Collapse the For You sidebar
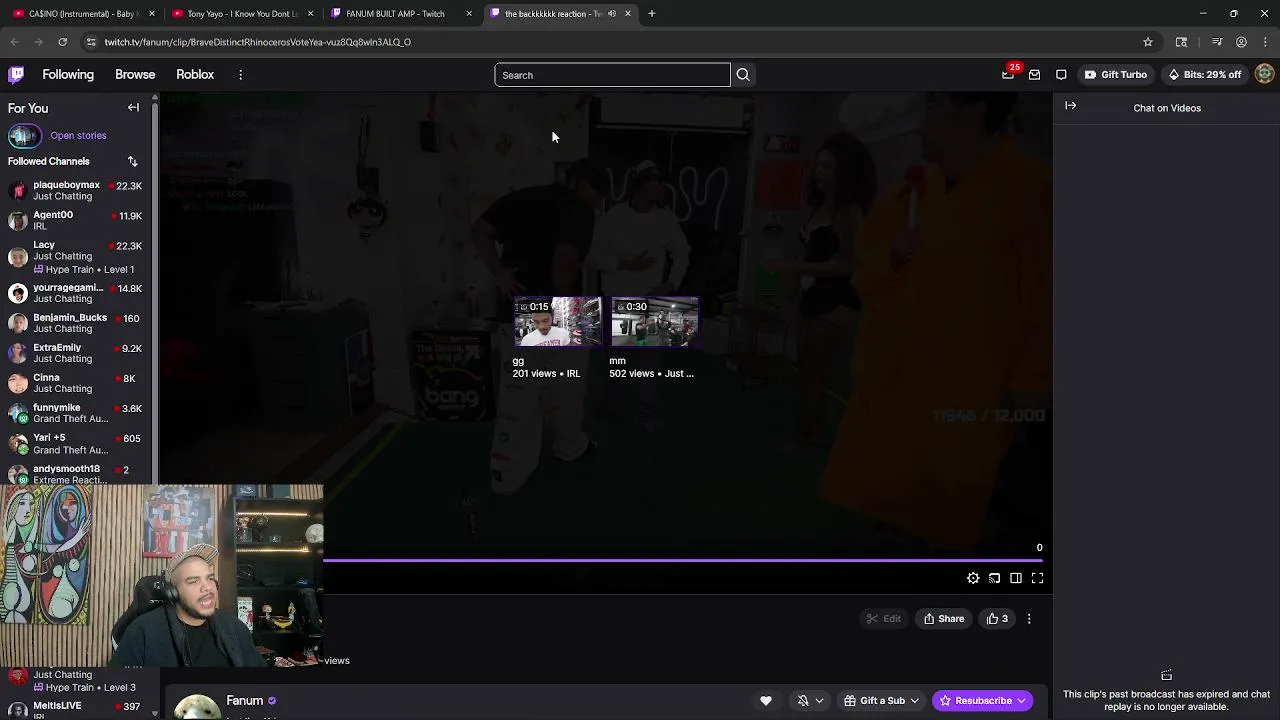The width and height of the screenshot is (1280, 720). (133, 107)
